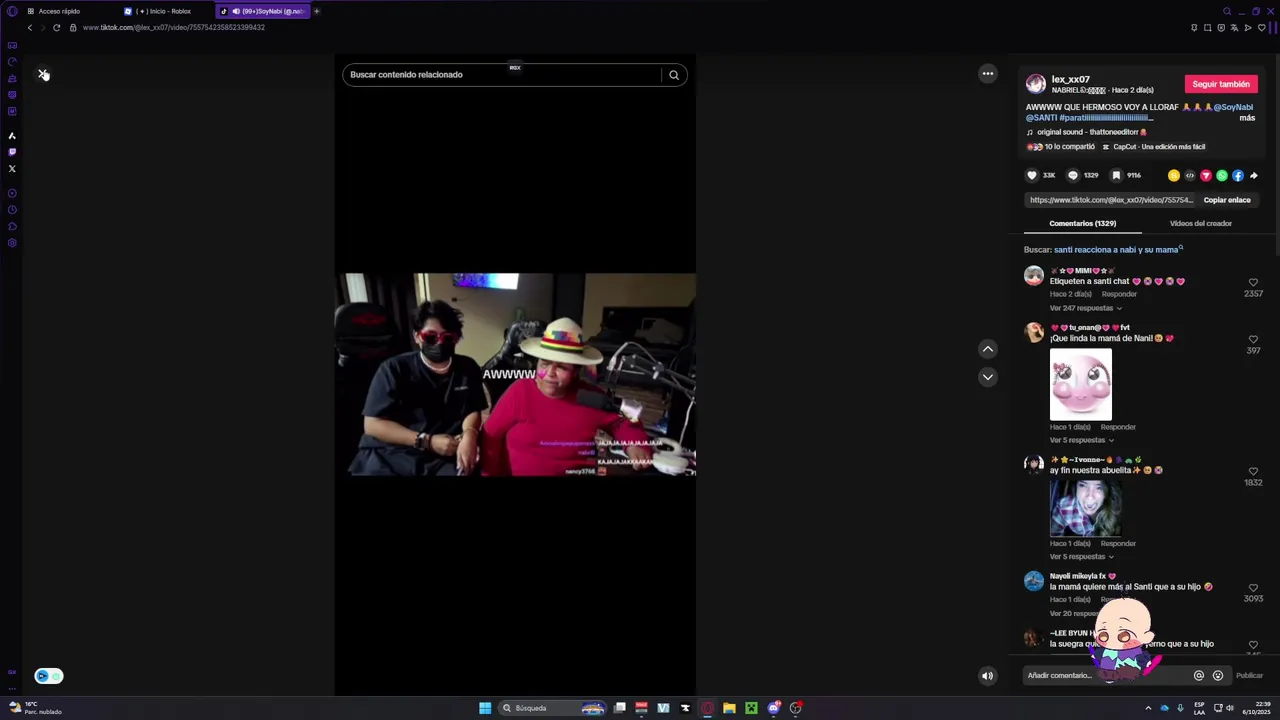
Task: Open File Explorer from the taskbar
Action: click(x=729, y=708)
